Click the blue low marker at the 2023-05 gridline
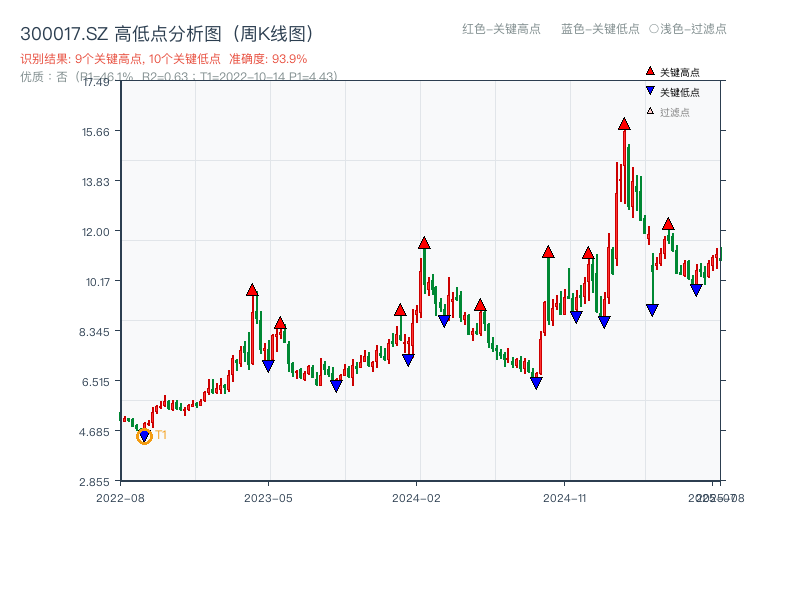Image resolution: width=800 pixels, height=600 pixels. [x=268, y=366]
